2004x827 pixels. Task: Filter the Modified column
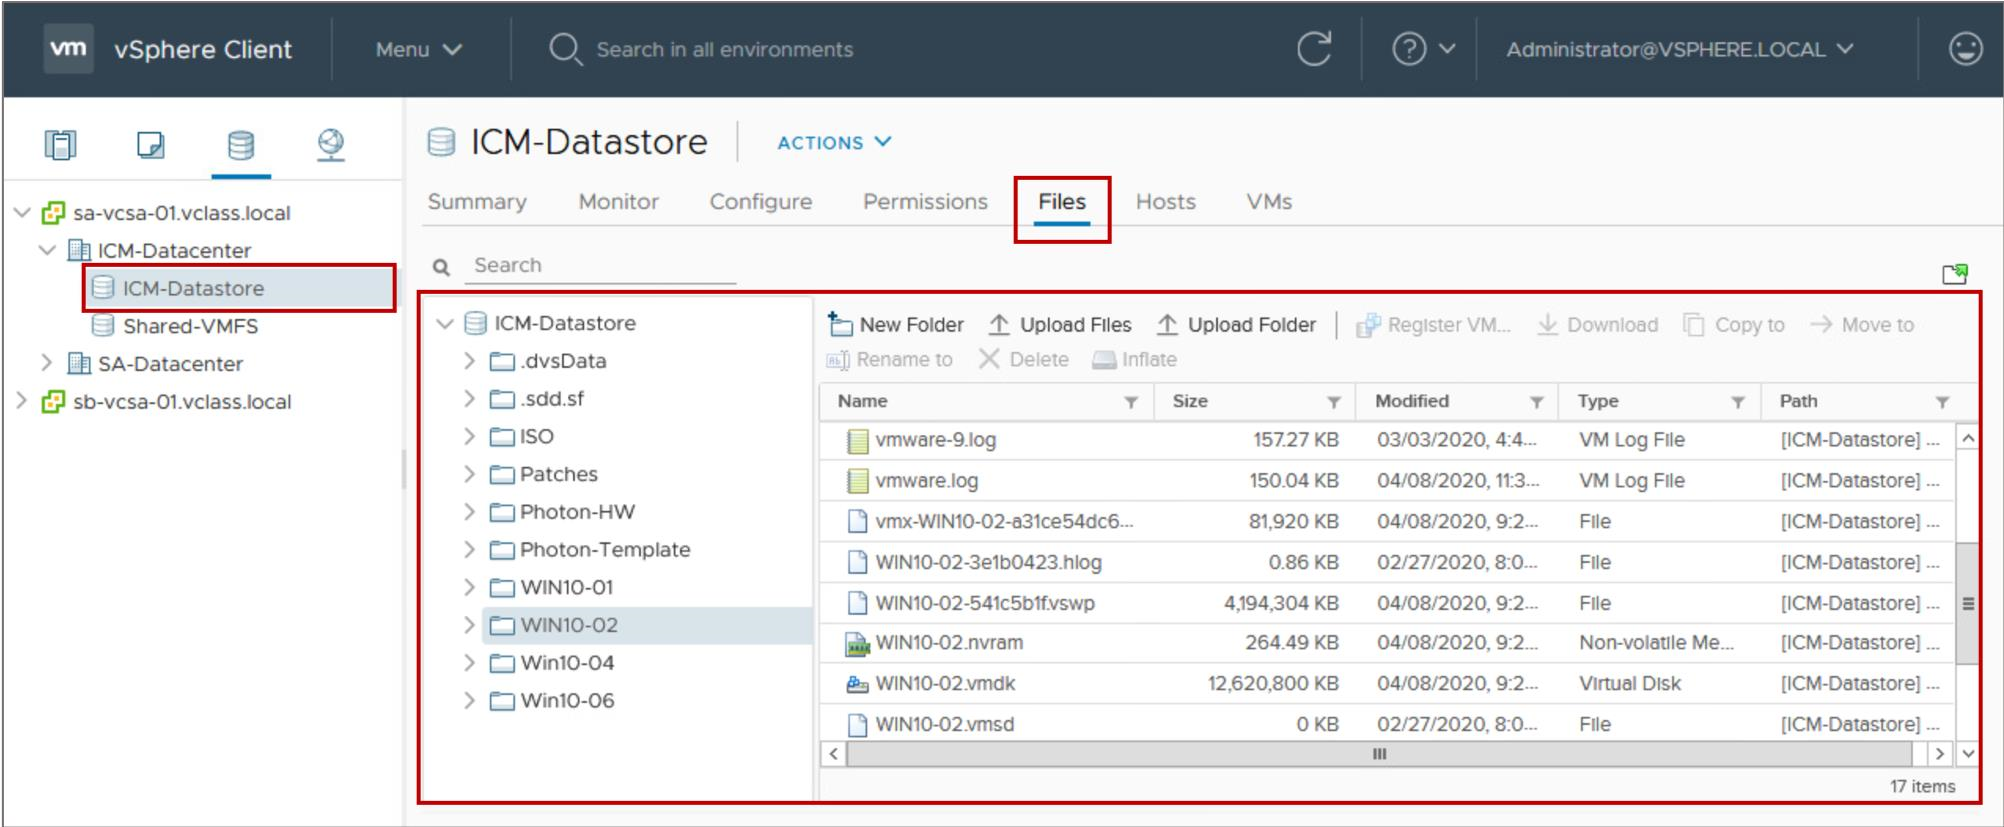tap(1536, 402)
